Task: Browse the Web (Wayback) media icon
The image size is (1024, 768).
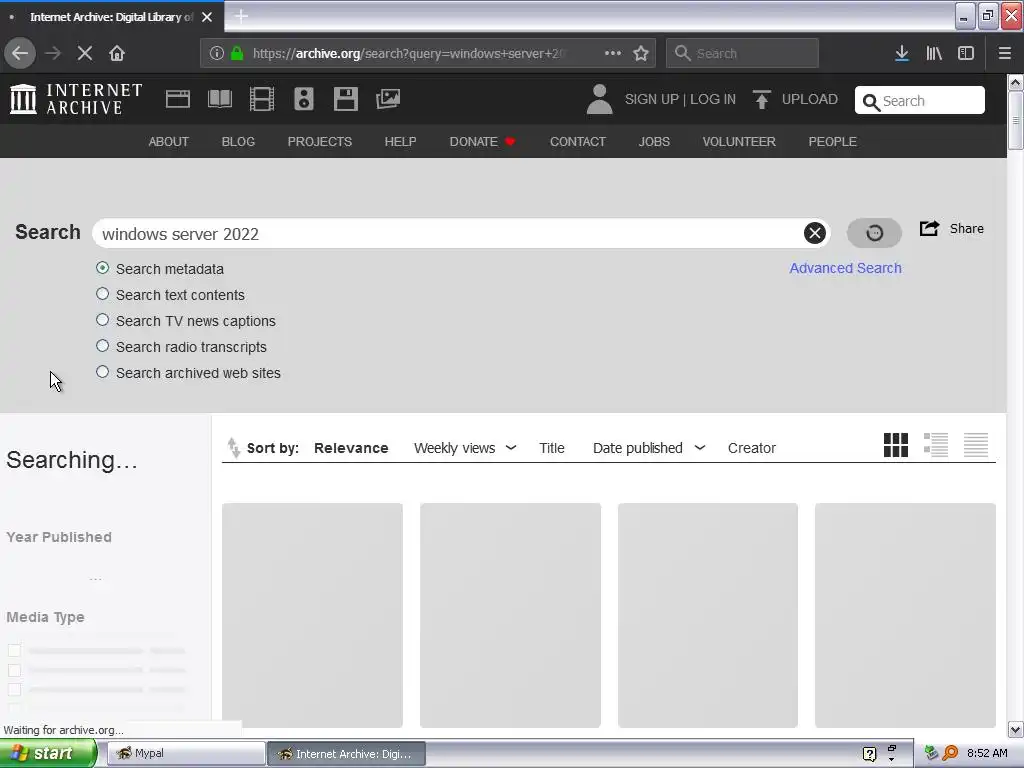Action: pyautogui.click(x=178, y=99)
